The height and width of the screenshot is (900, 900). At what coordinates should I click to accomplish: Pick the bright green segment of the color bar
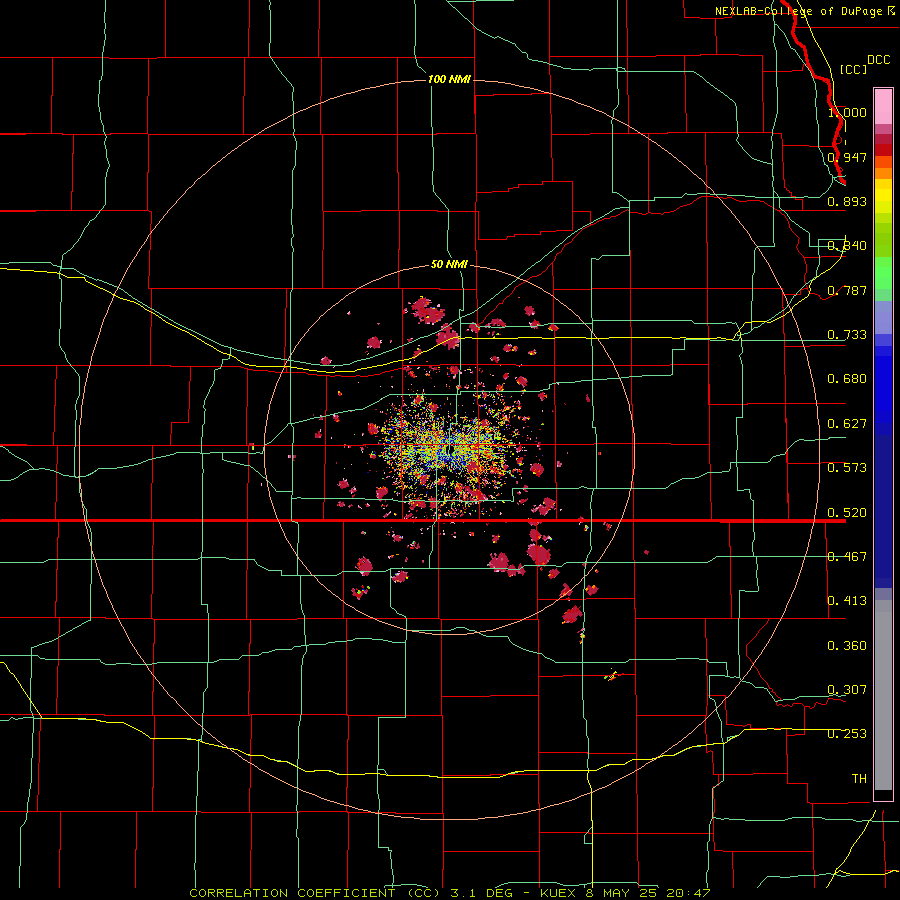[883, 273]
